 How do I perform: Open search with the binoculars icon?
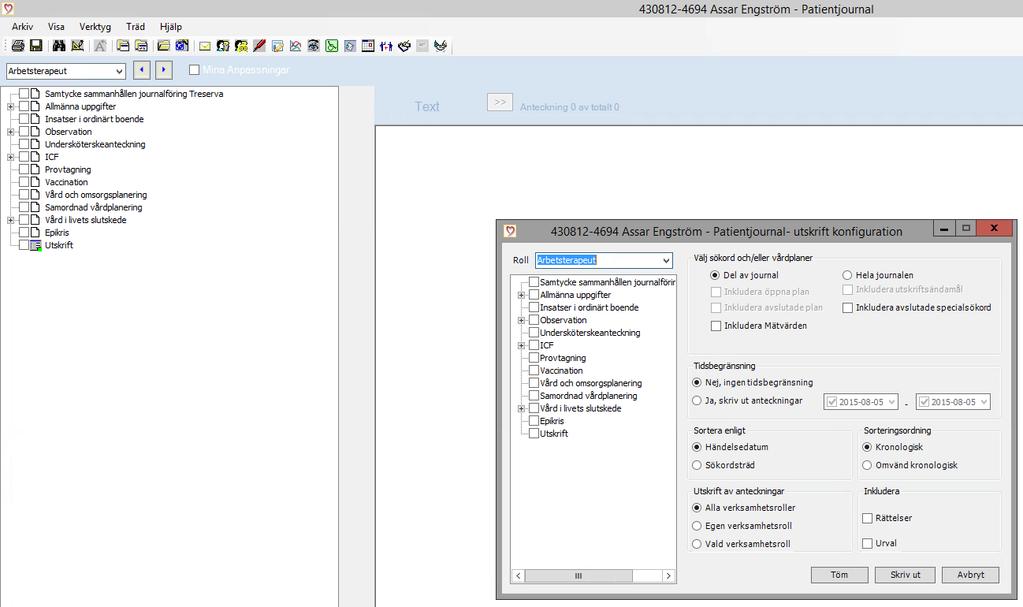59,46
